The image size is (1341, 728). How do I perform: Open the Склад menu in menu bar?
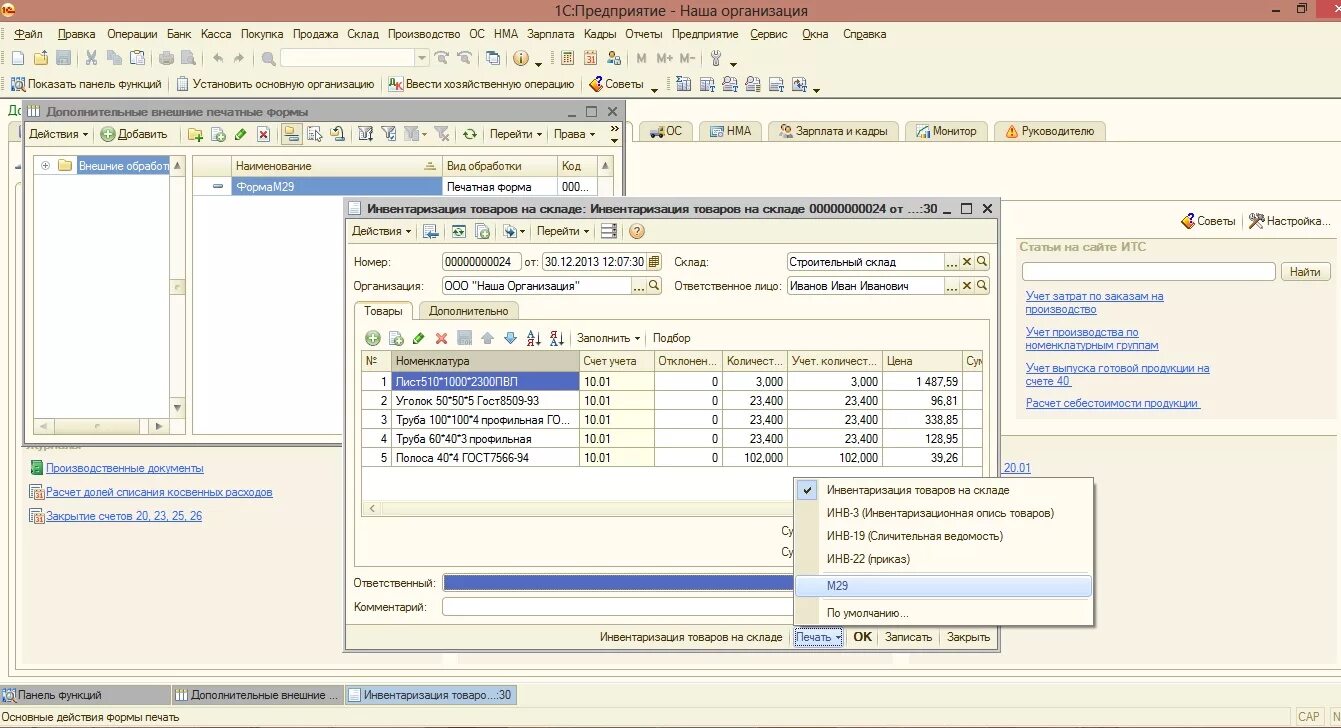[363, 34]
